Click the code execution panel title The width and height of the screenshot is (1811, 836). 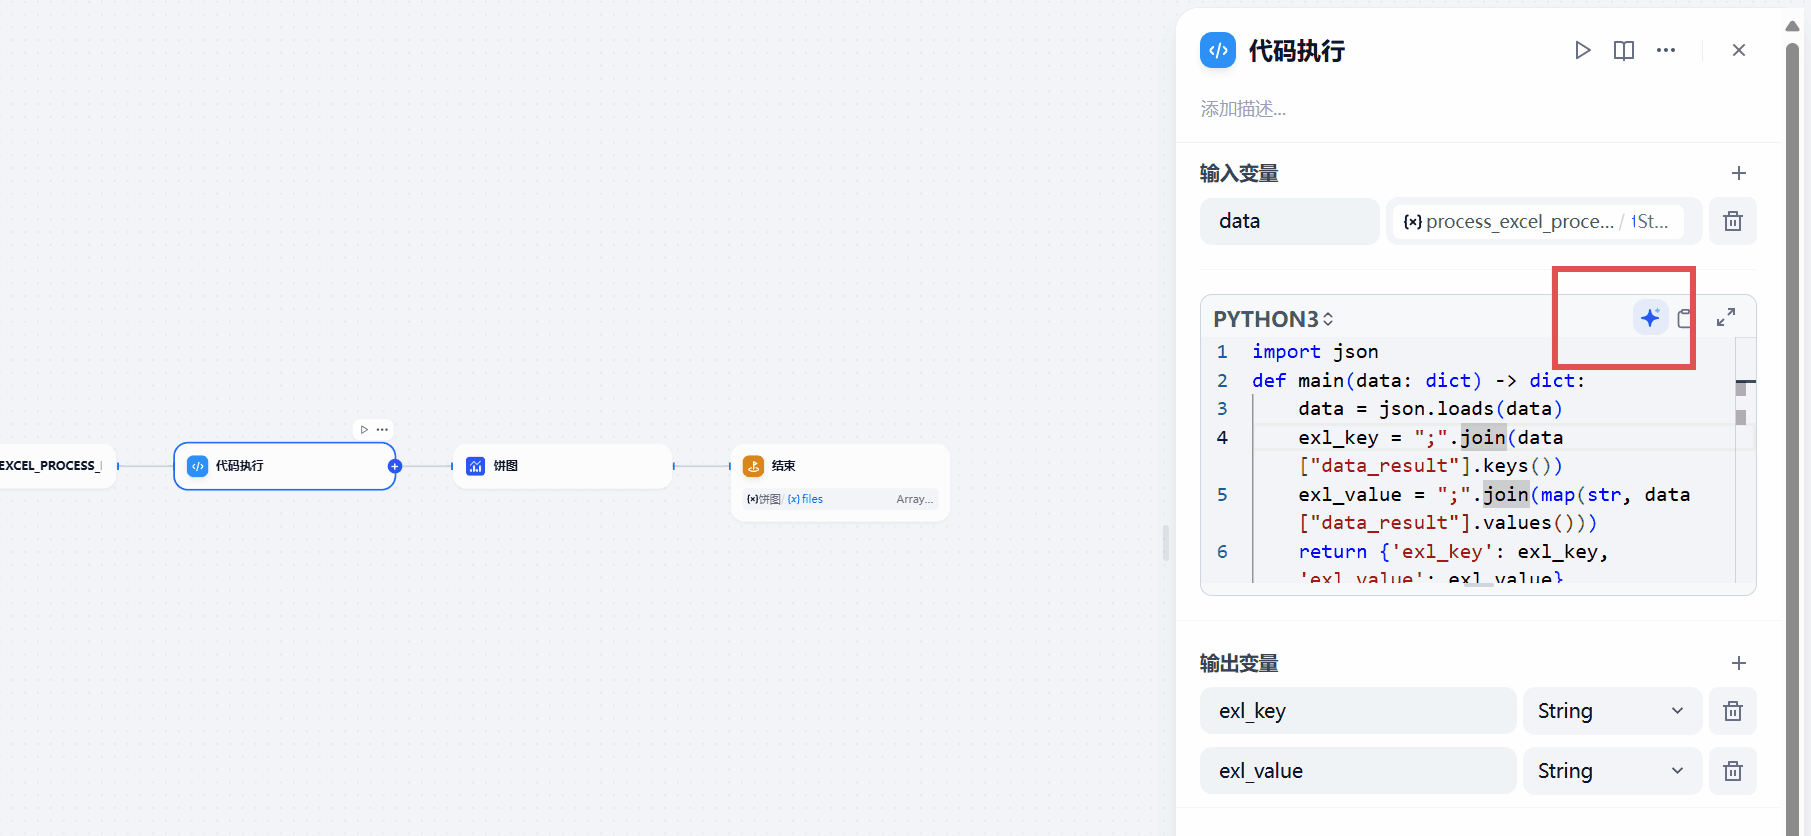coord(1296,51)
